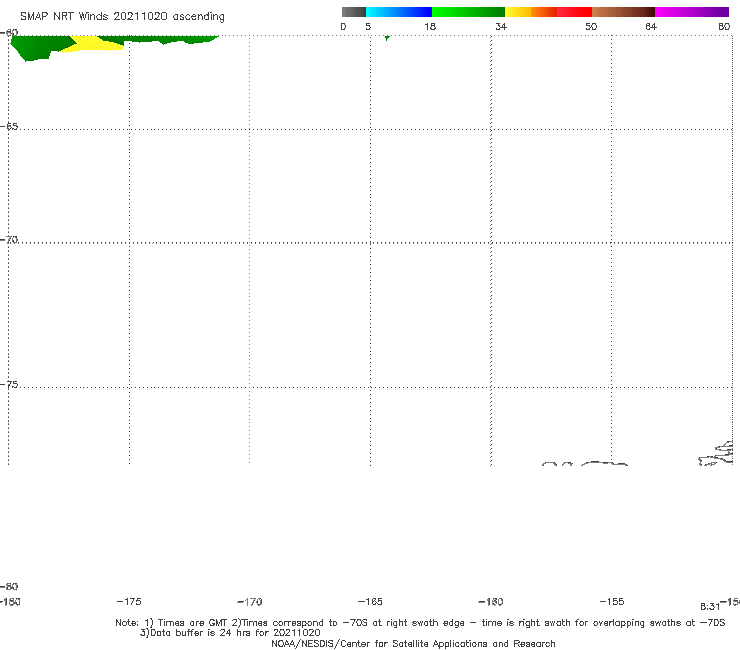Click the color bar label '18'
Viewport: 740px width, 650px height.
(x=430, y=26)
